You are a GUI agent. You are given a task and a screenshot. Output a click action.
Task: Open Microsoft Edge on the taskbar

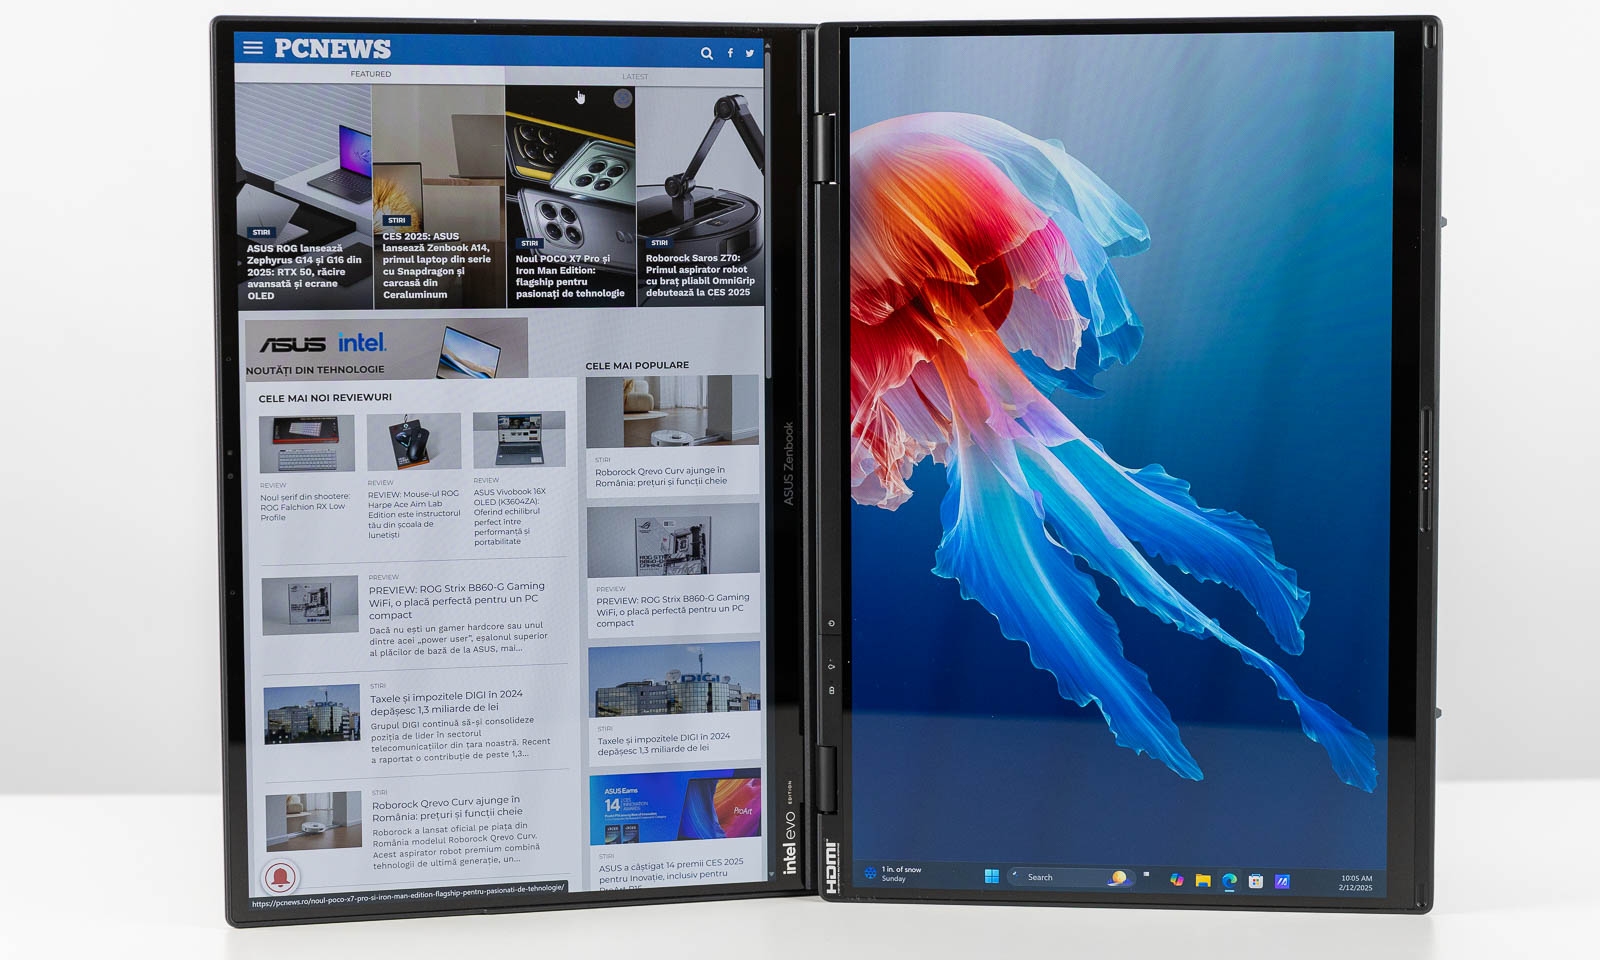1229,880
